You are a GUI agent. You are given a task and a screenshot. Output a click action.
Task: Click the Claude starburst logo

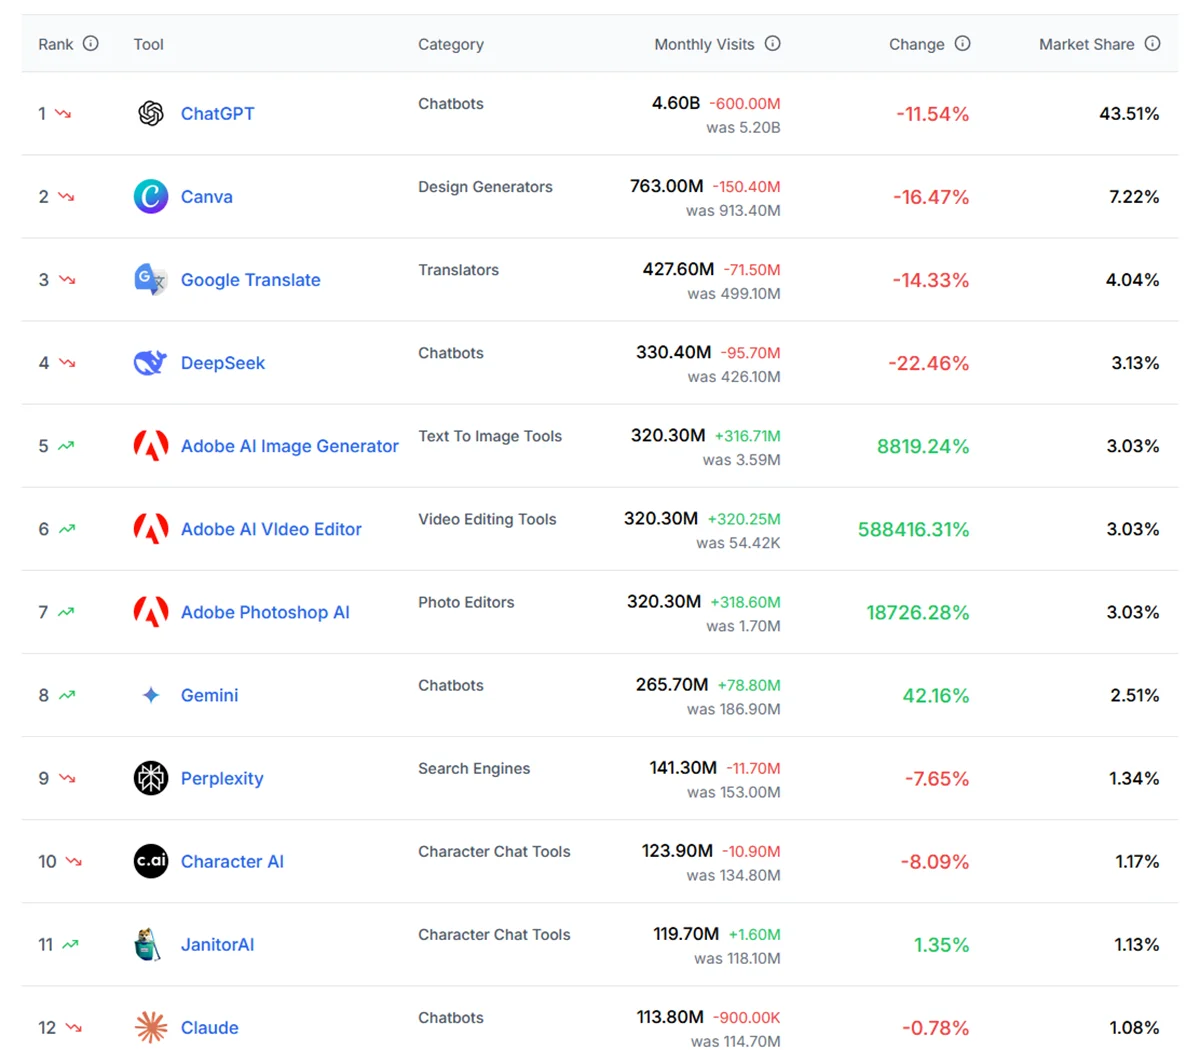(x=150, y=1027)
